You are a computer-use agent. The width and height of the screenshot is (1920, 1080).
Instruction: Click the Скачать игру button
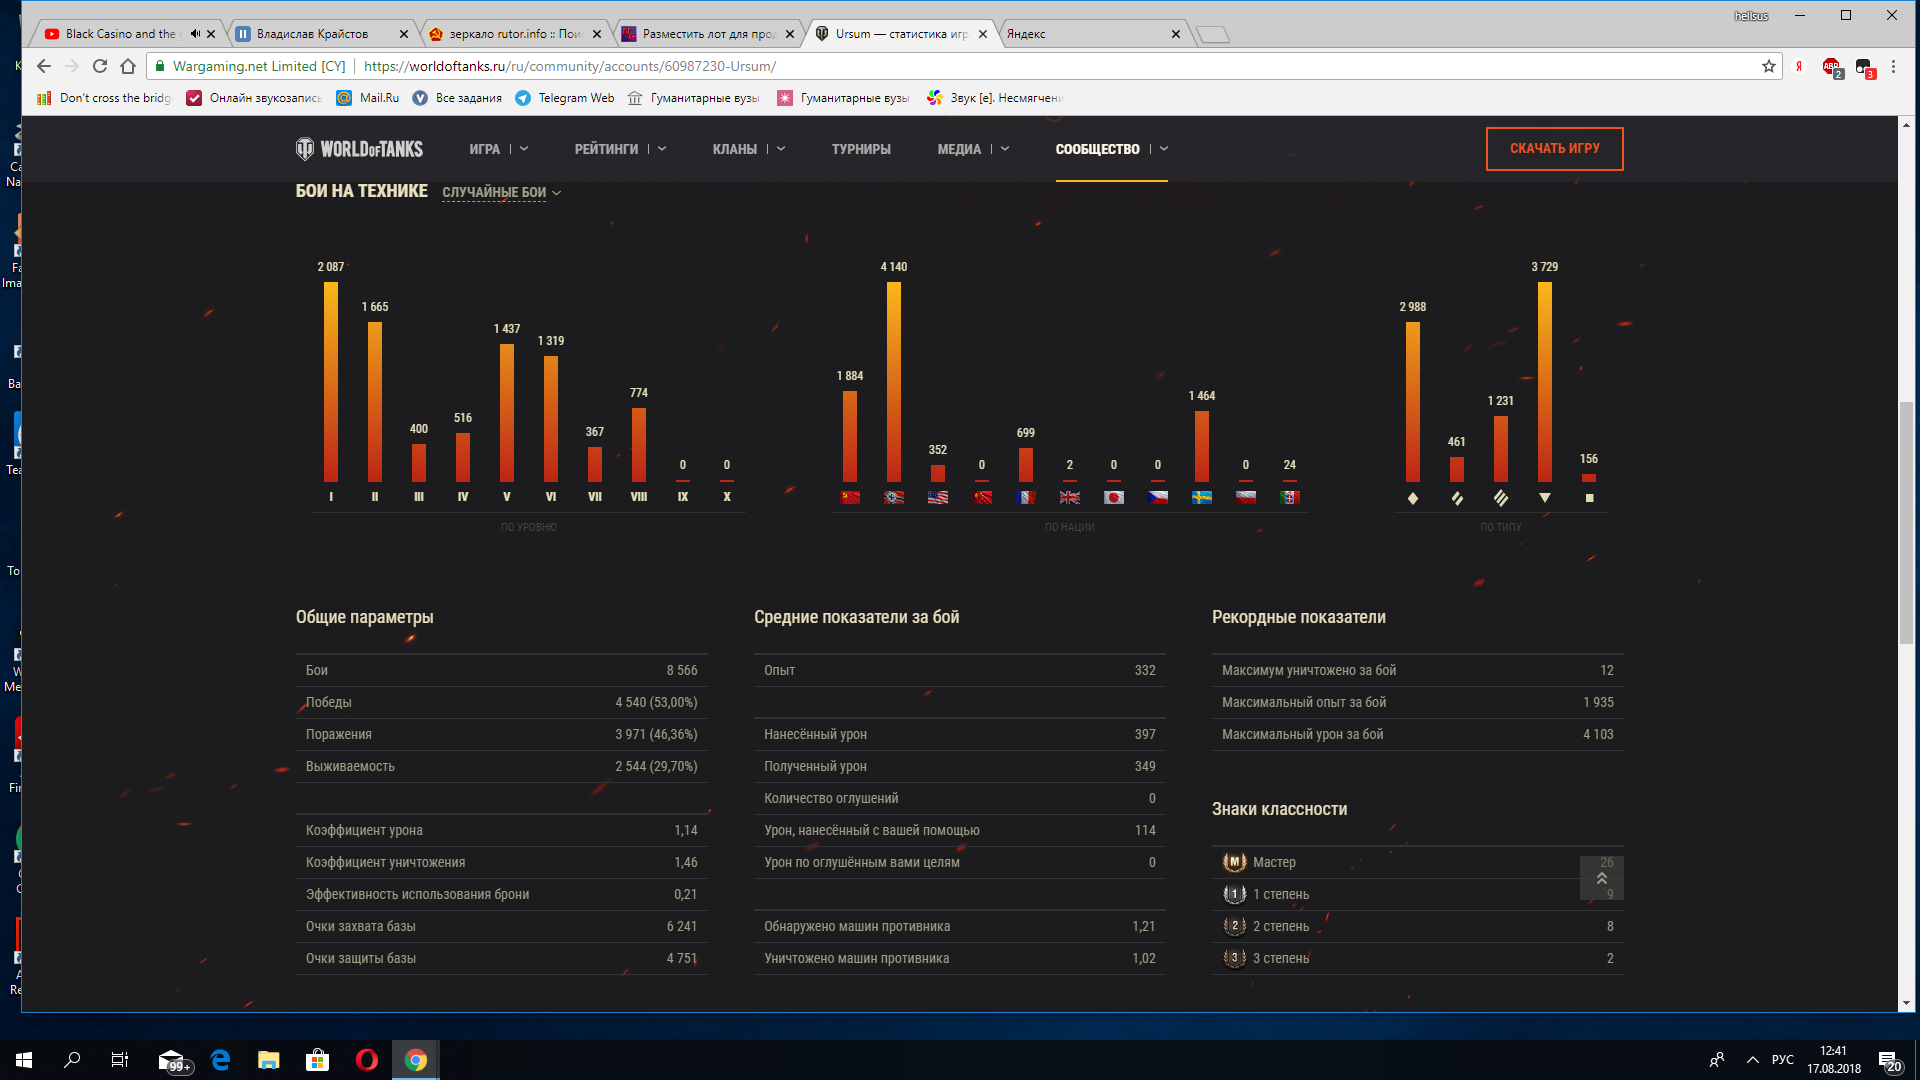(x=1554, y=149)
